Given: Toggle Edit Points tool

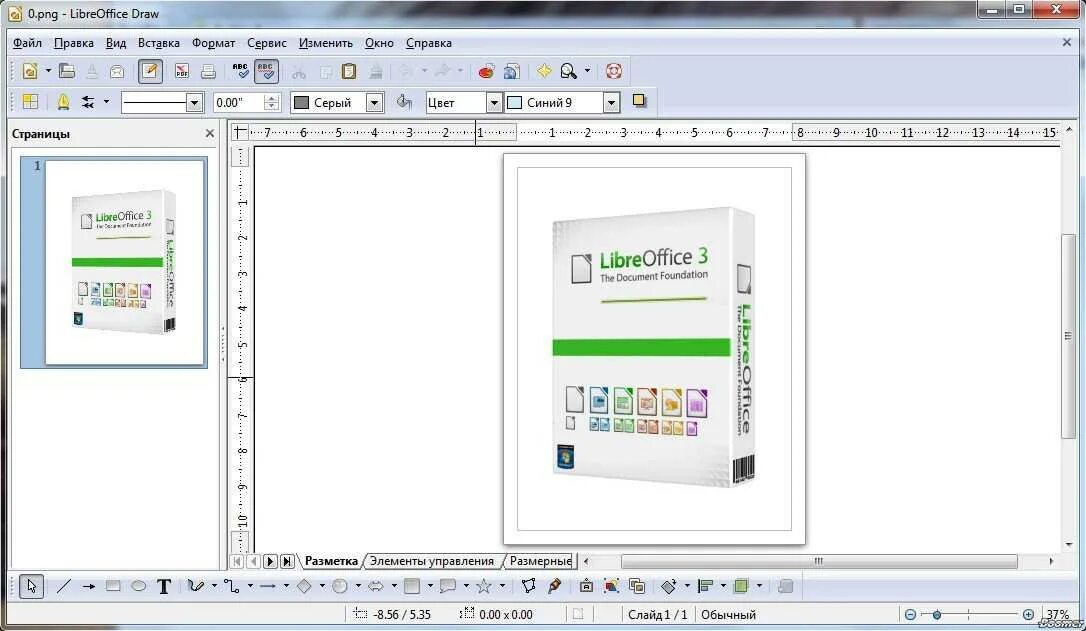Looking at the screenshot, I should point(529,587).
